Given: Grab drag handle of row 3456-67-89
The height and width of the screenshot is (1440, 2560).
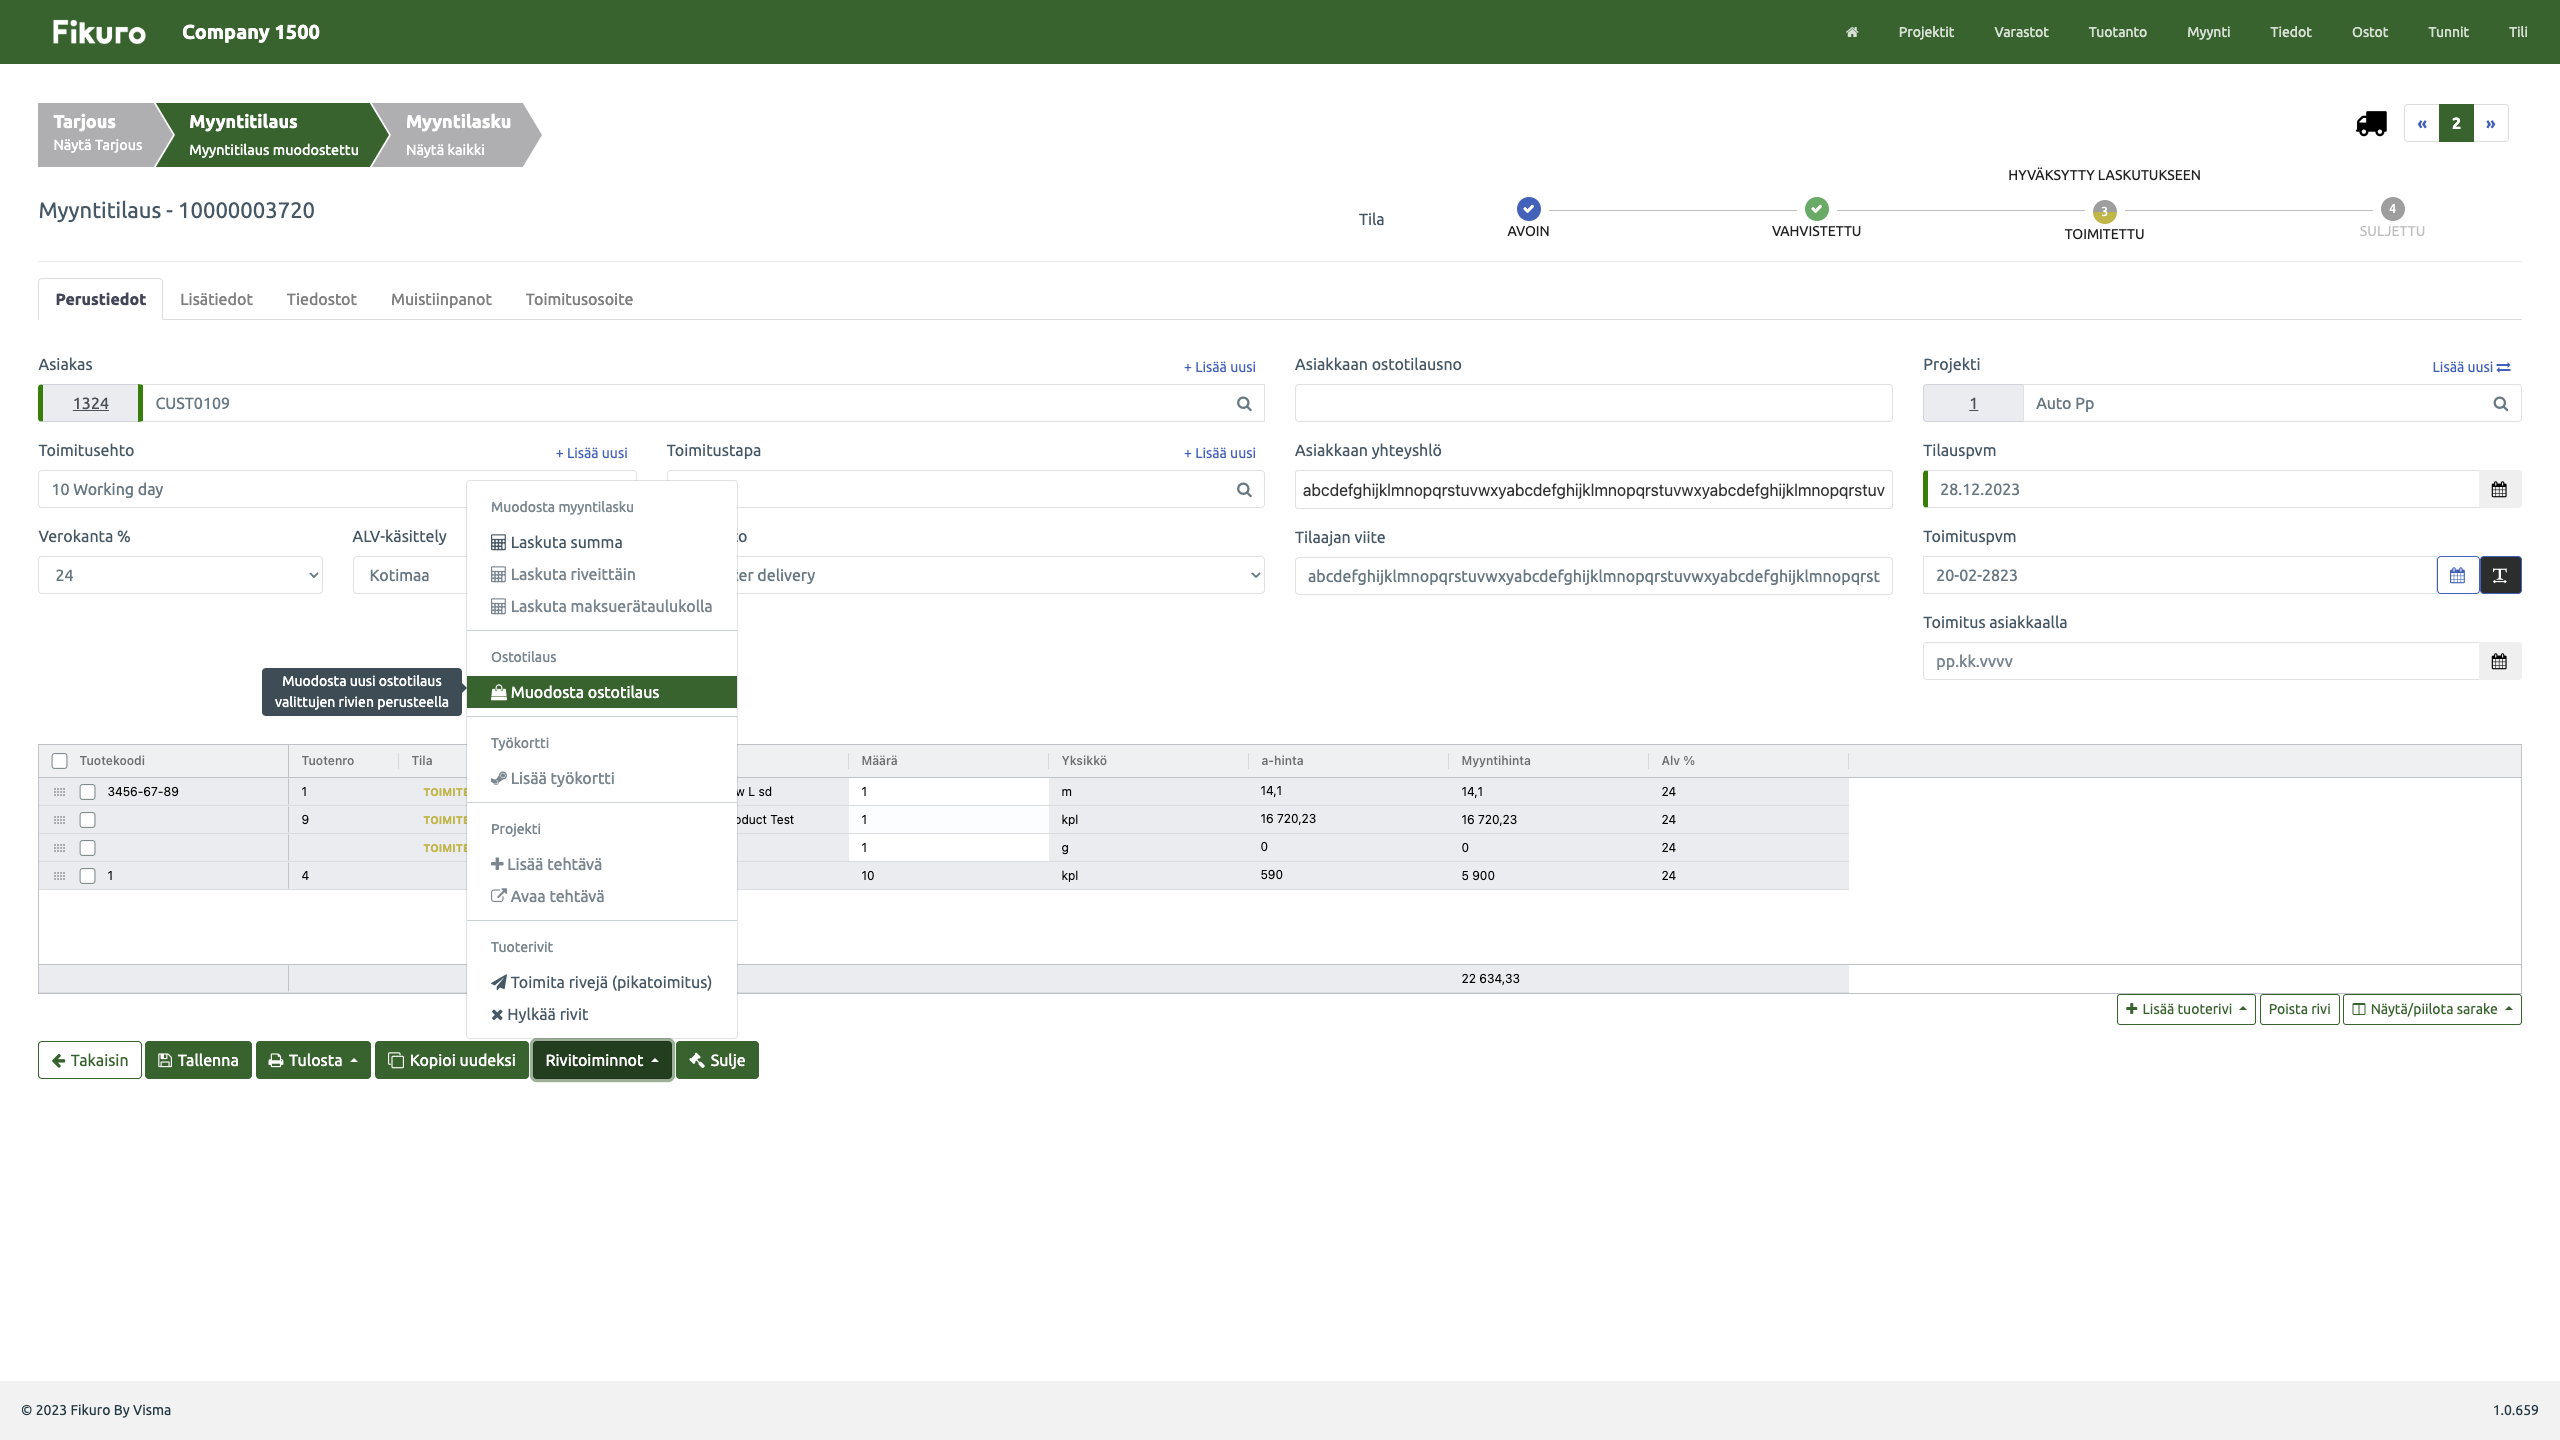Looking at the screenshot, I should click(59, 792).
